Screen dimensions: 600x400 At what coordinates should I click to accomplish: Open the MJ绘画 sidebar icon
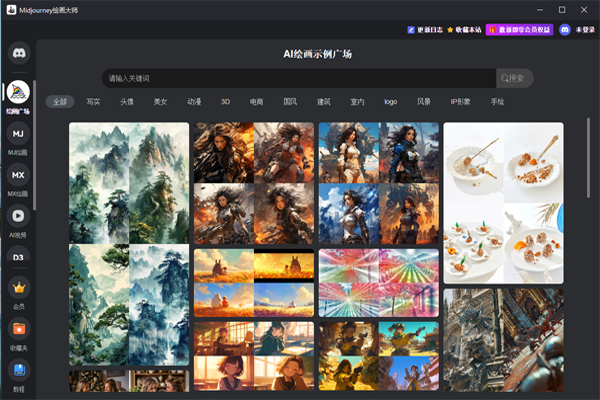pos(18,134)
